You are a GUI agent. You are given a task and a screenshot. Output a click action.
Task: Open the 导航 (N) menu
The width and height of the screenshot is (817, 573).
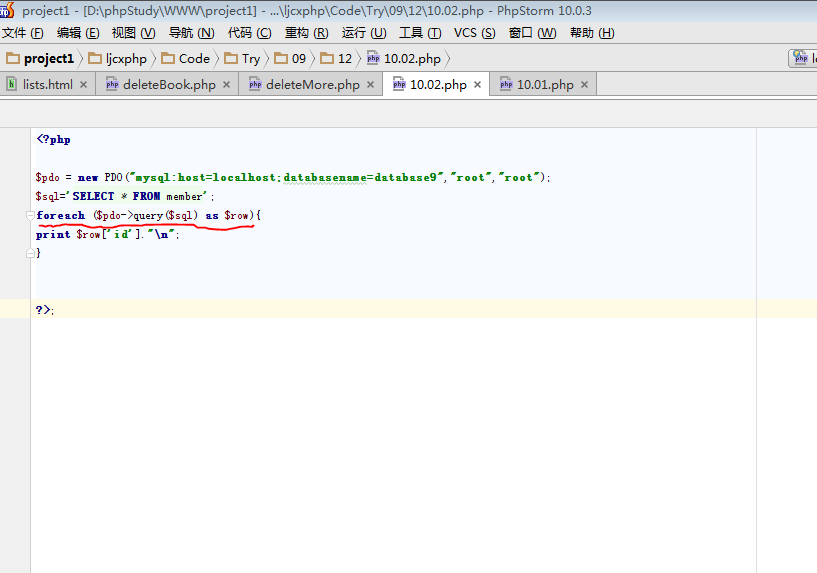tap(191, 33)
